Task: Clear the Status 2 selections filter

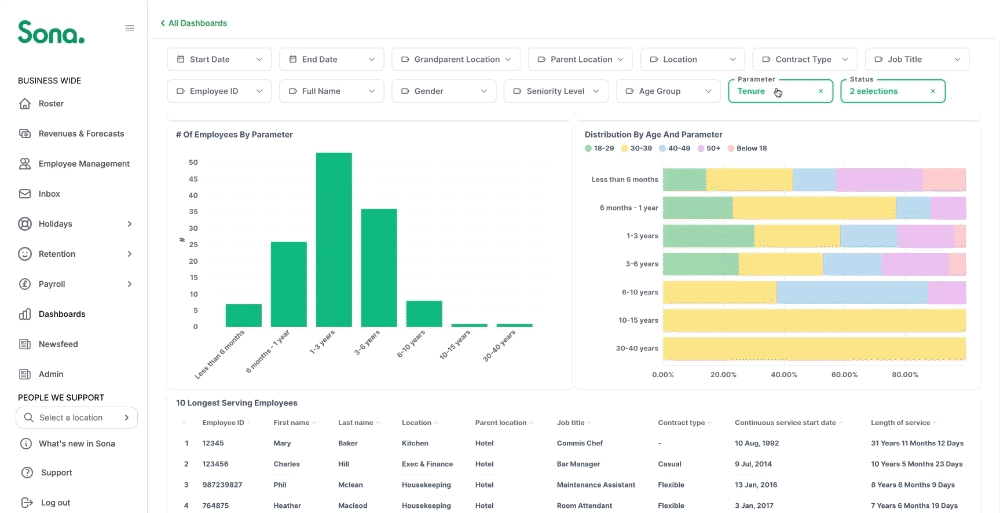Action: (x=933, y=91)
